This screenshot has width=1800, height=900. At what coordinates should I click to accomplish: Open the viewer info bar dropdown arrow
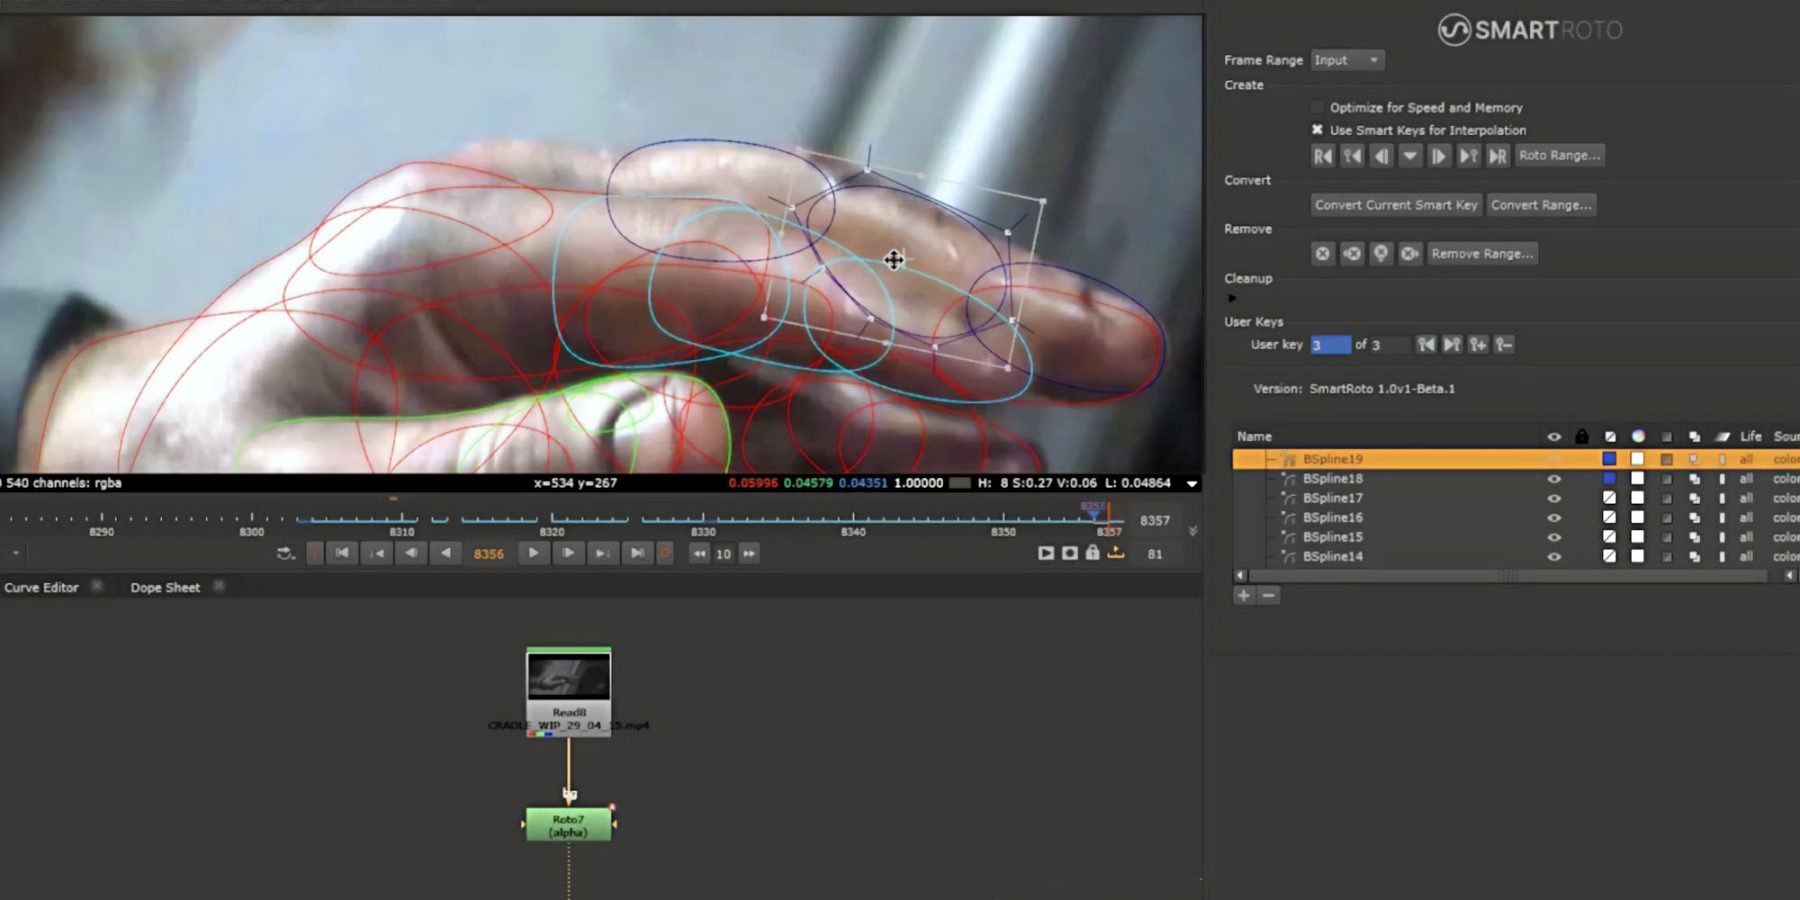pyautogui.click(x=1191, y=483)
